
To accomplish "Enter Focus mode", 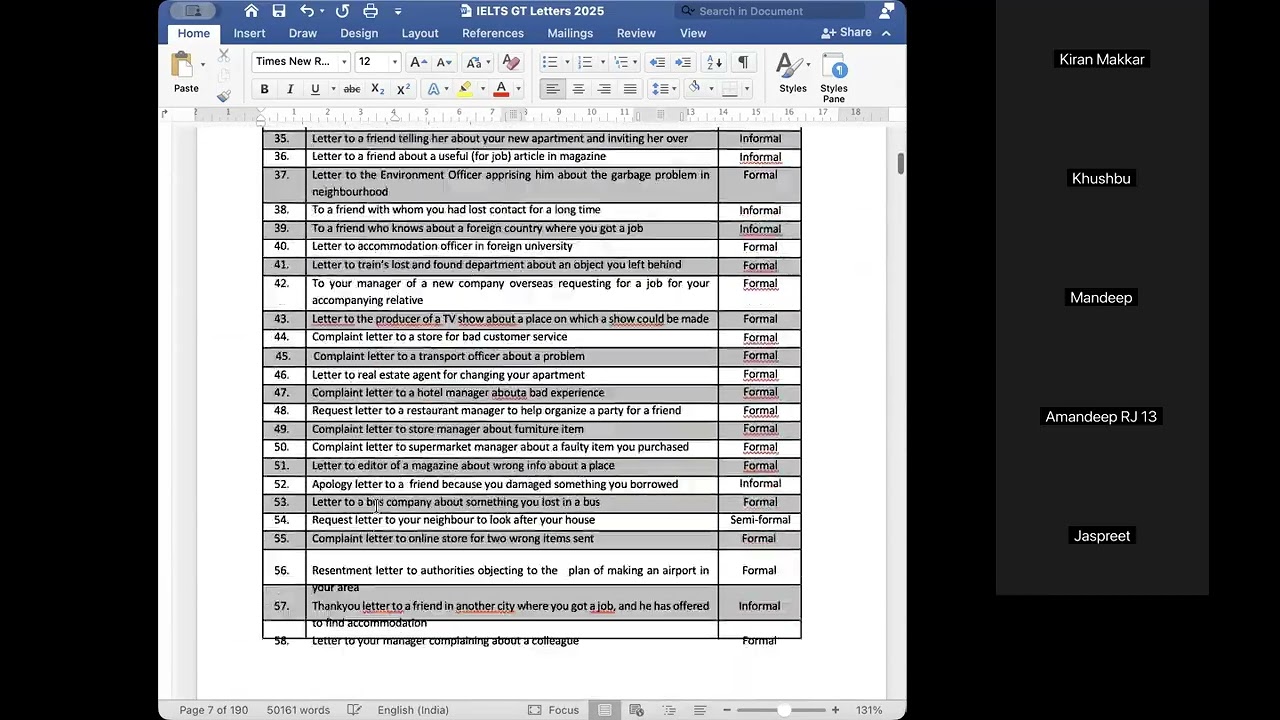I will [553, 710].
